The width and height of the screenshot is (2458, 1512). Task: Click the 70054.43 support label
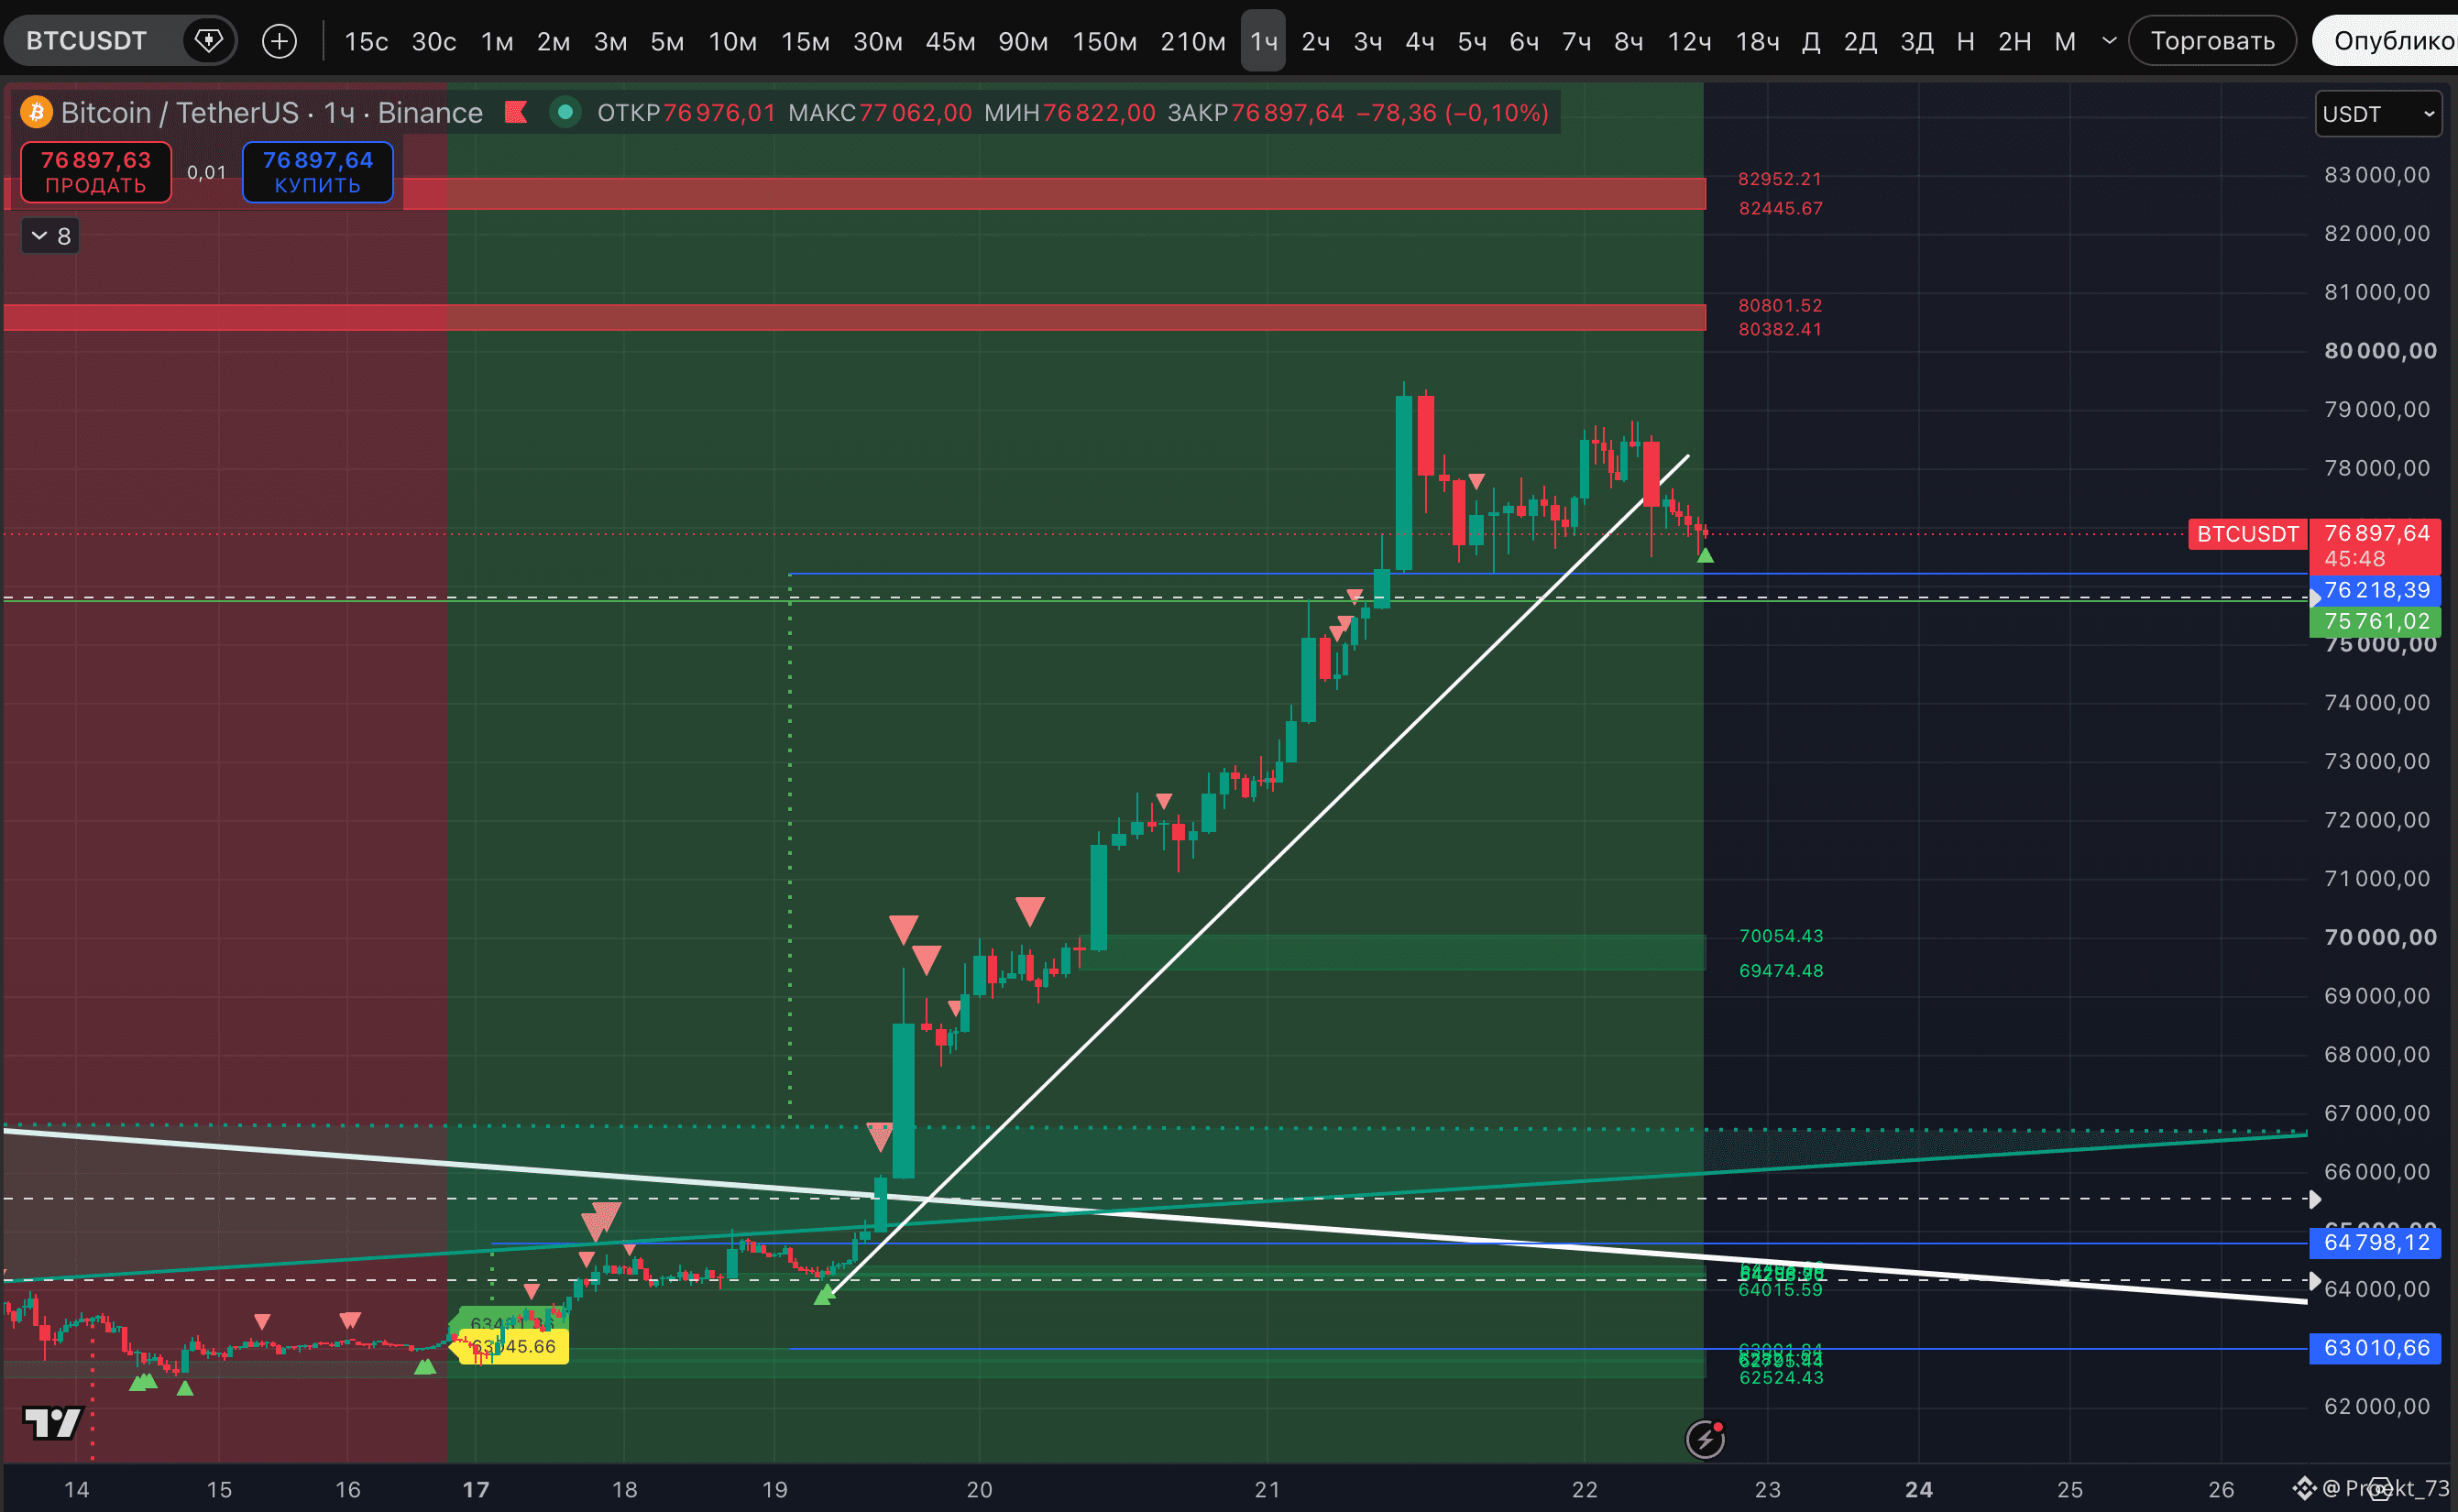[x=1781, y=936]
